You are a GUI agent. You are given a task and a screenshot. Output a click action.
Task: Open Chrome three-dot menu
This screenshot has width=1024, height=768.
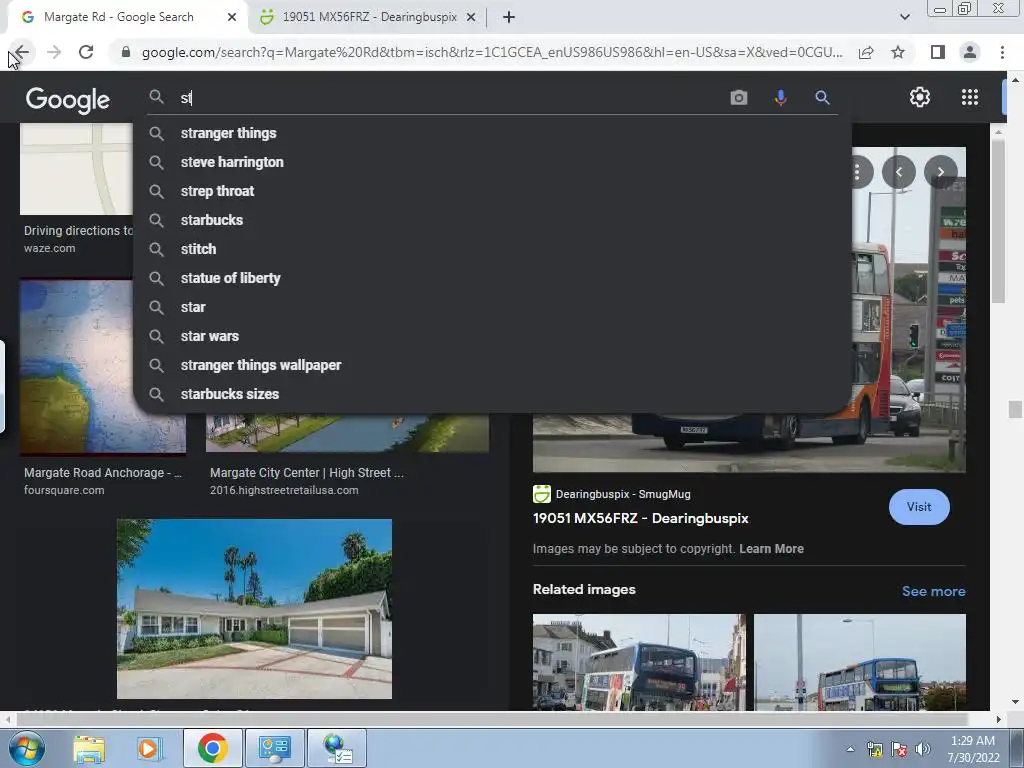click(x=1002, y=52)
